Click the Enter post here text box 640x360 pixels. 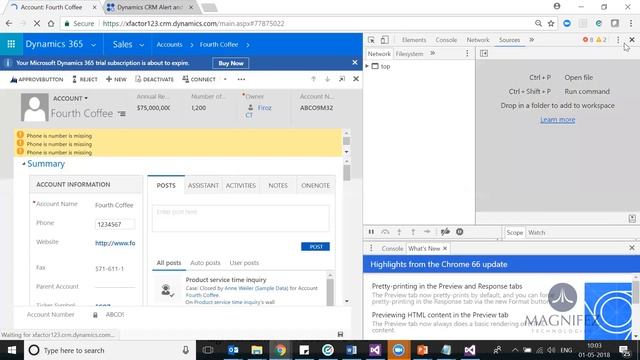click(x=240, y=218)
